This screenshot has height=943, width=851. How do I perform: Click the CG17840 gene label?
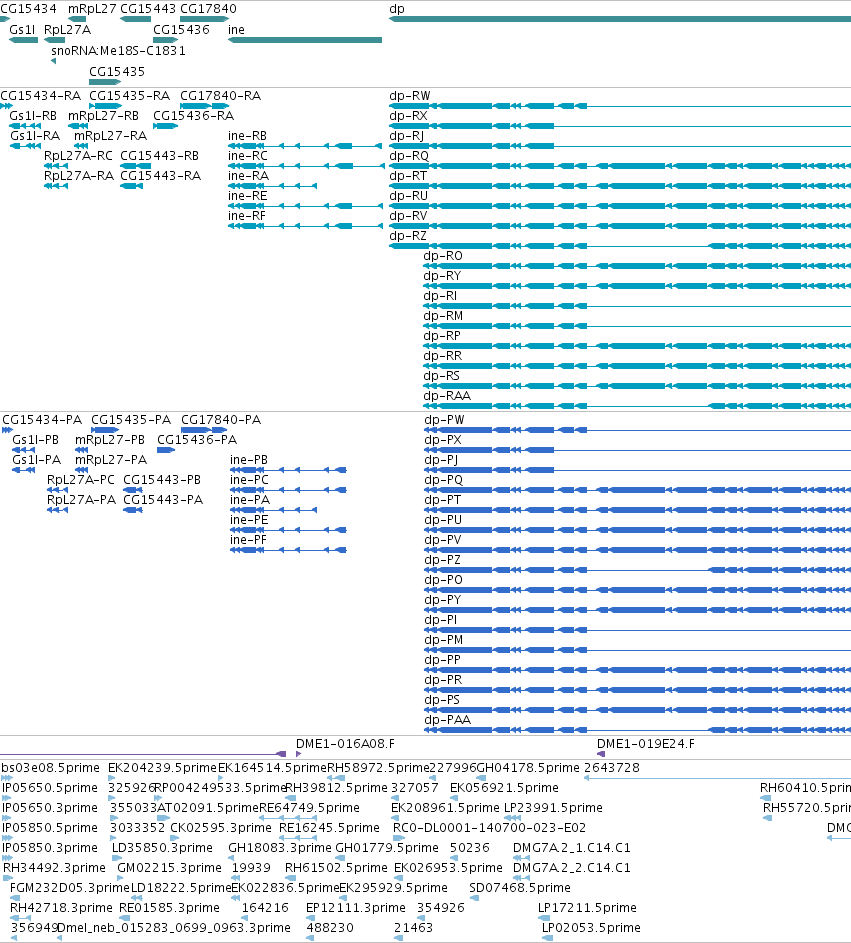coord(208,9)
